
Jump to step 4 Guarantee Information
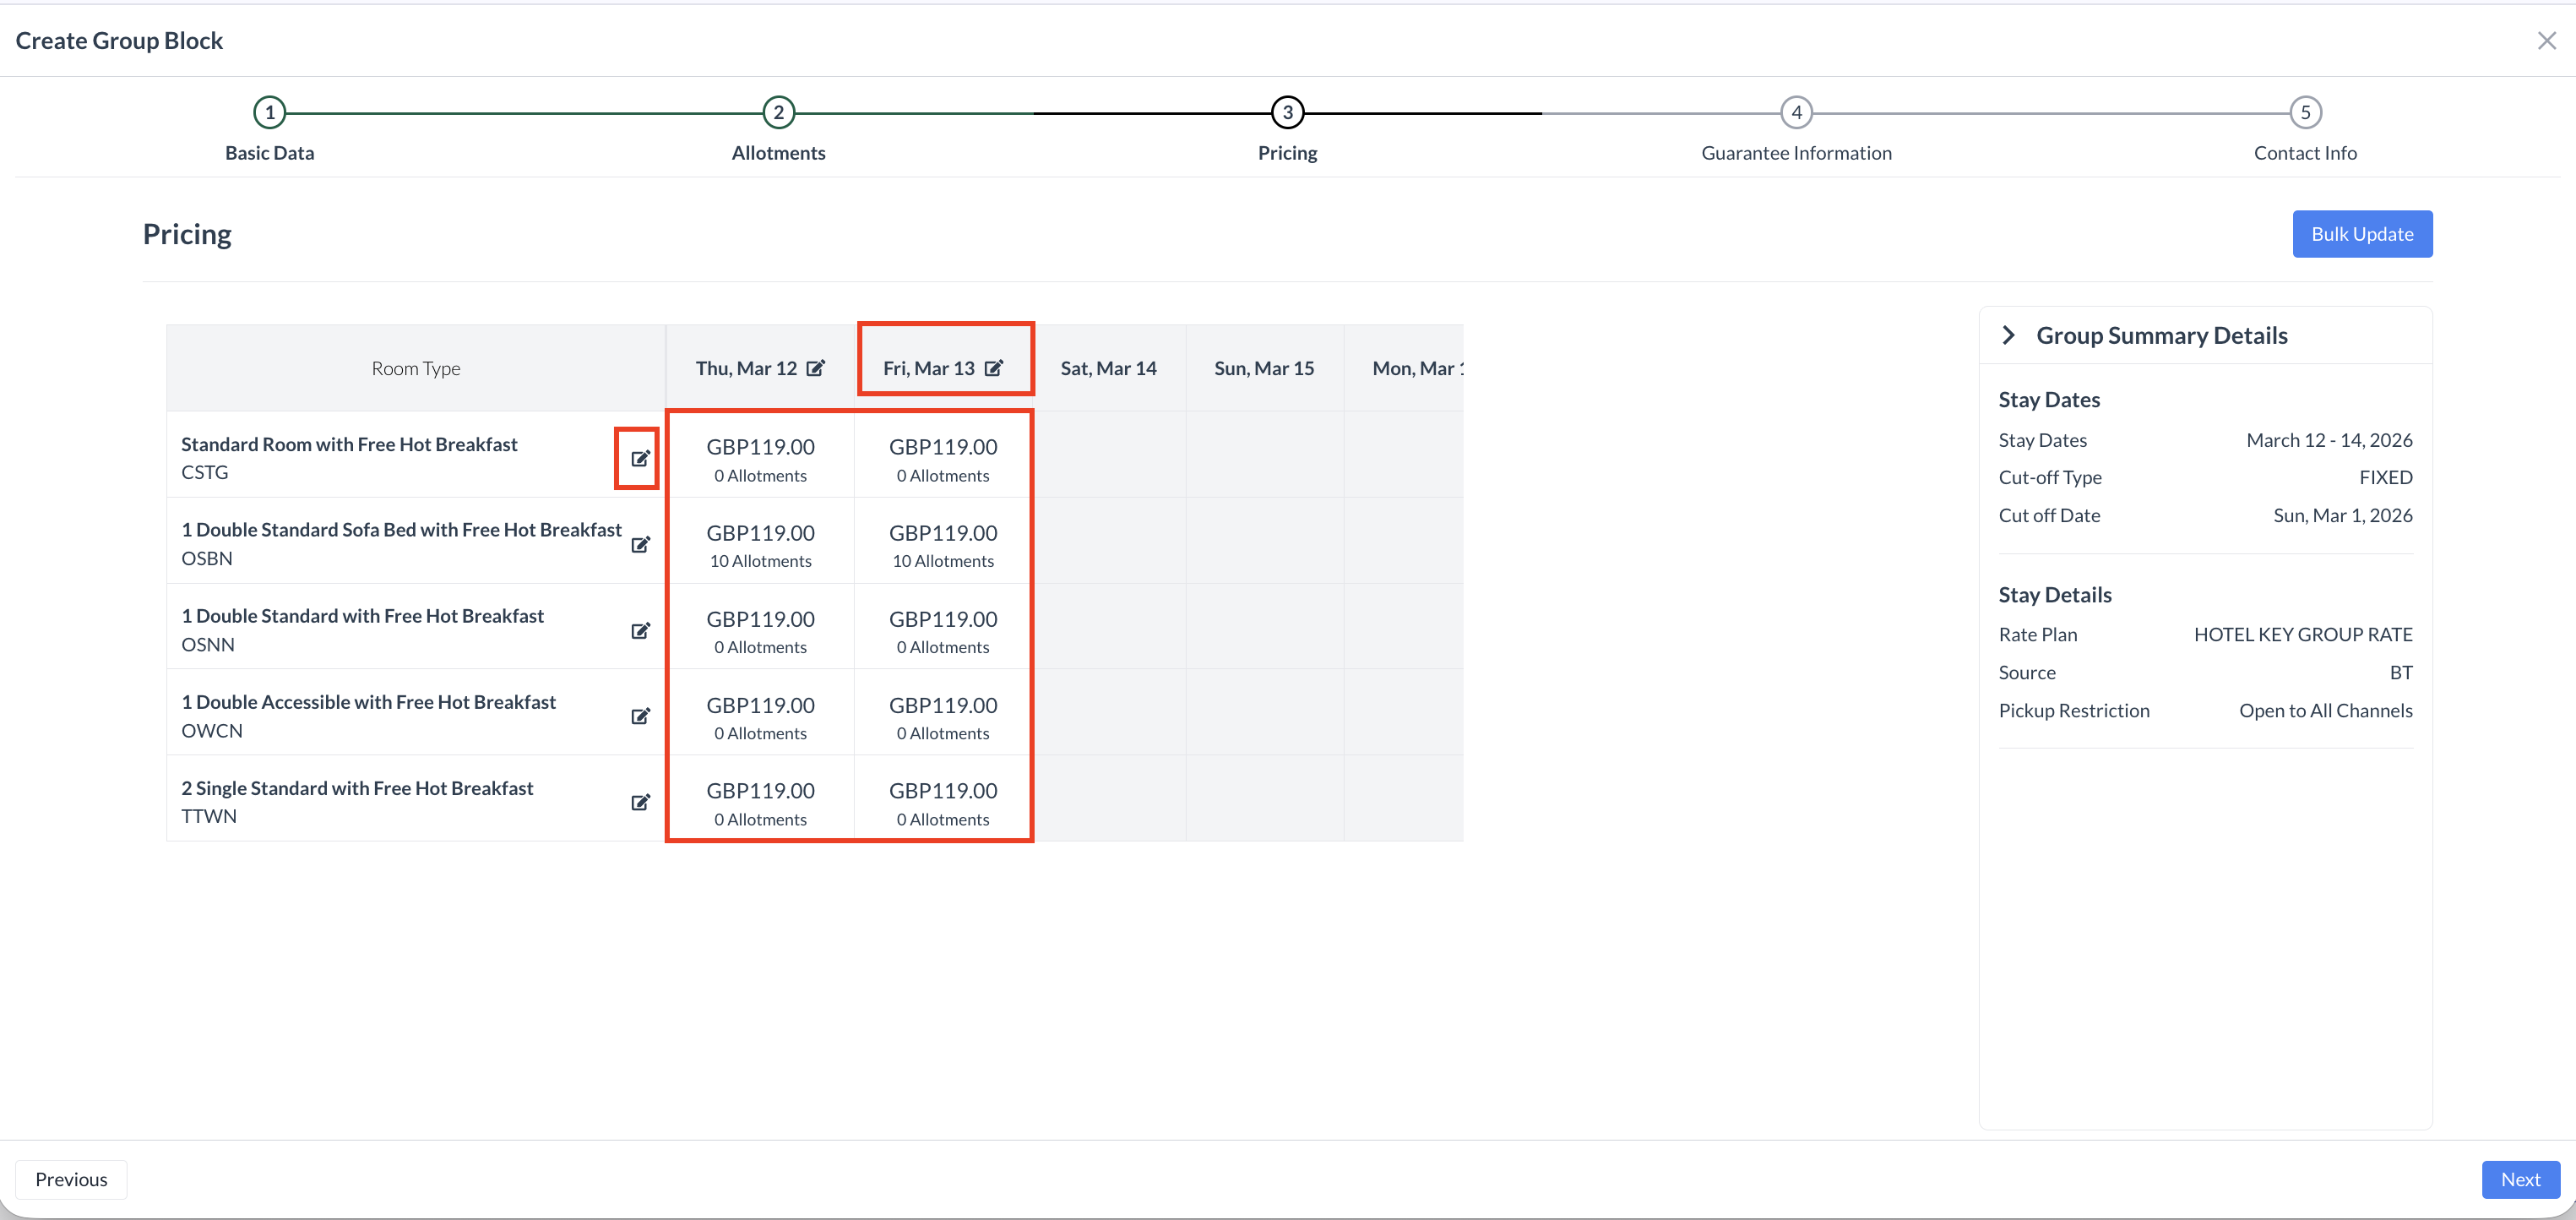pyautogui.click(x=1796, y=113)
